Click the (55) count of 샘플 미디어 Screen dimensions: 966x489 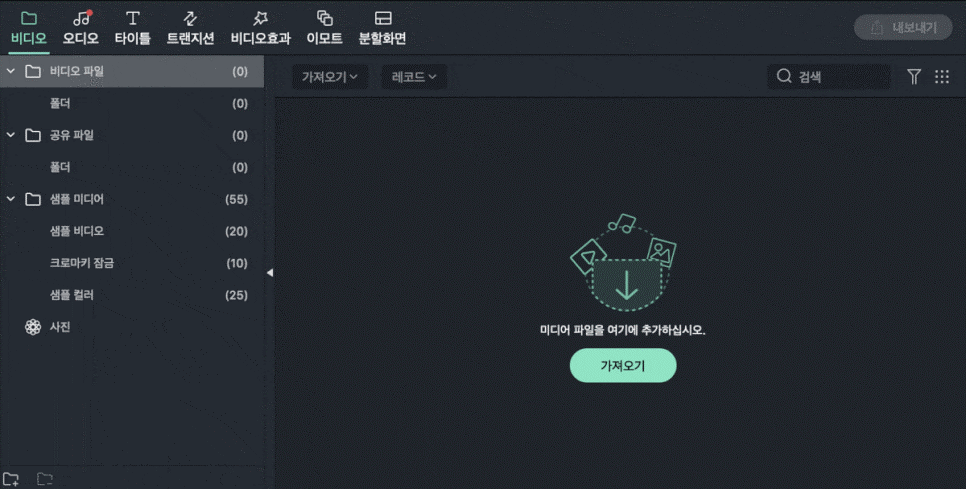point(237,200)
